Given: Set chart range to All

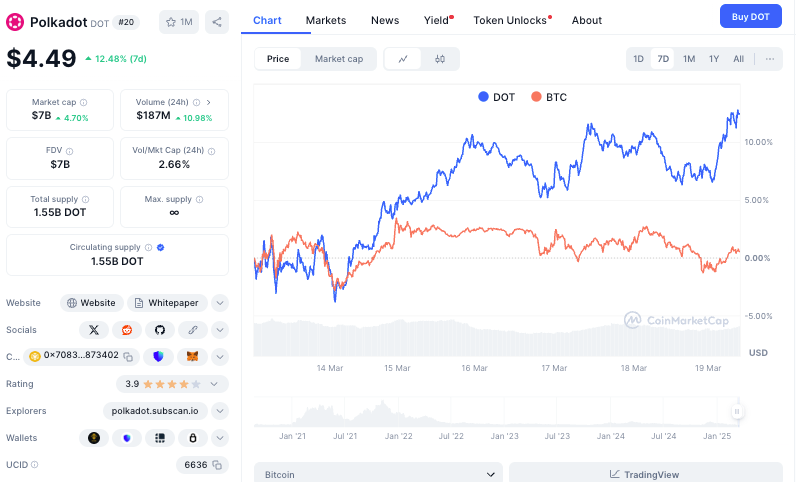Looking at the screenshot, I should pyautogui.click(x=739, y=59).
